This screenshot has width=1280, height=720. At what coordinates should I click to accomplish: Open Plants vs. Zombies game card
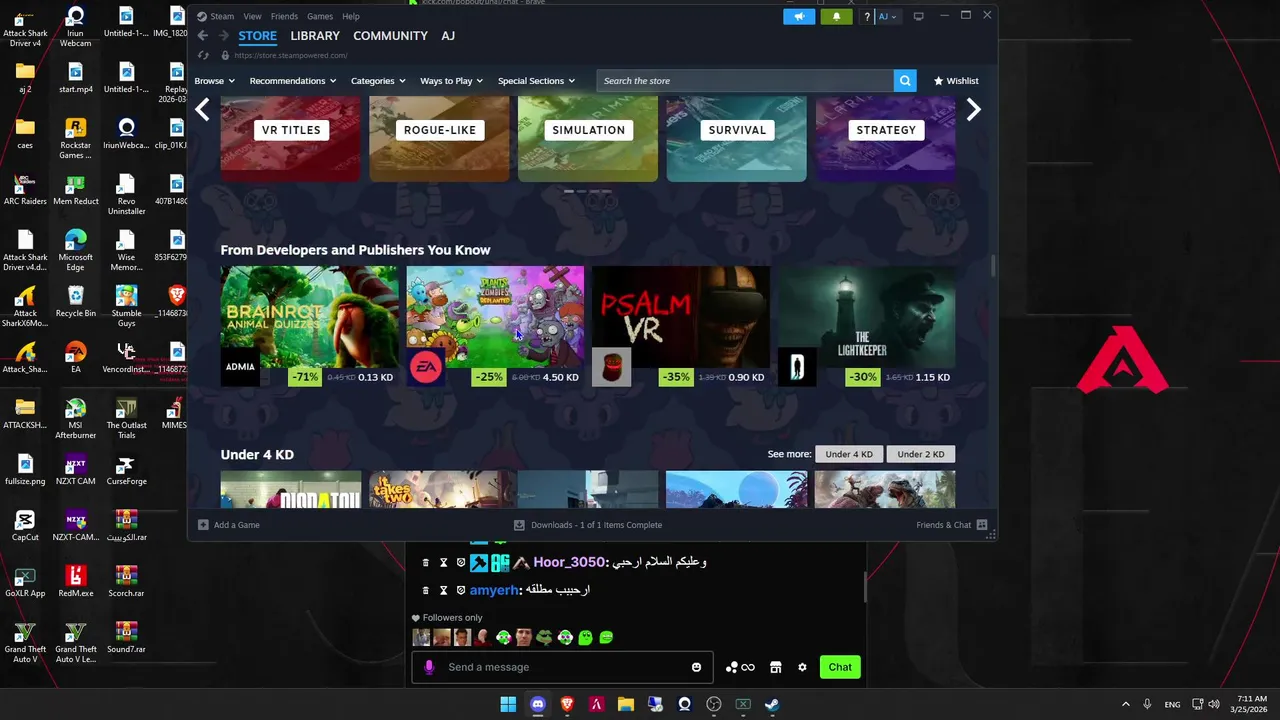pos(495,326)
